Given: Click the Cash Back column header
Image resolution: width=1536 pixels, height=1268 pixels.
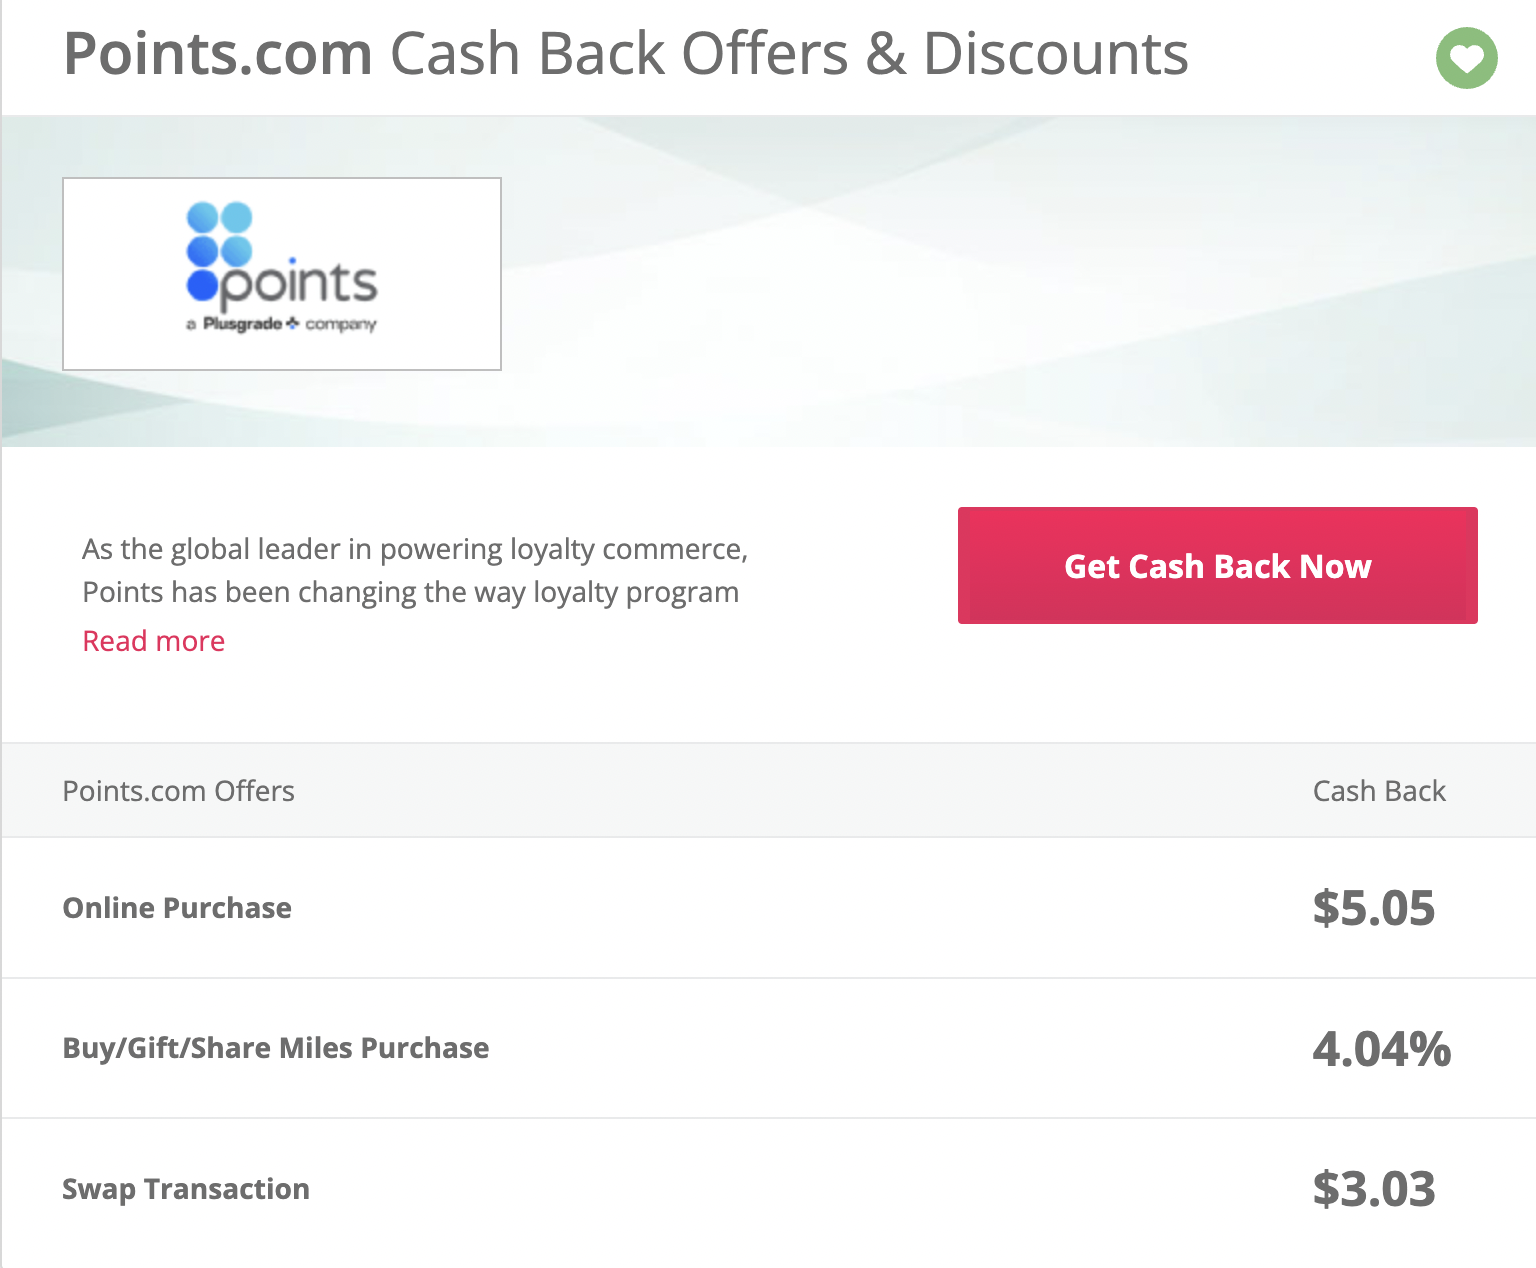Looking at the screenshot, I should coord(1379,791).
